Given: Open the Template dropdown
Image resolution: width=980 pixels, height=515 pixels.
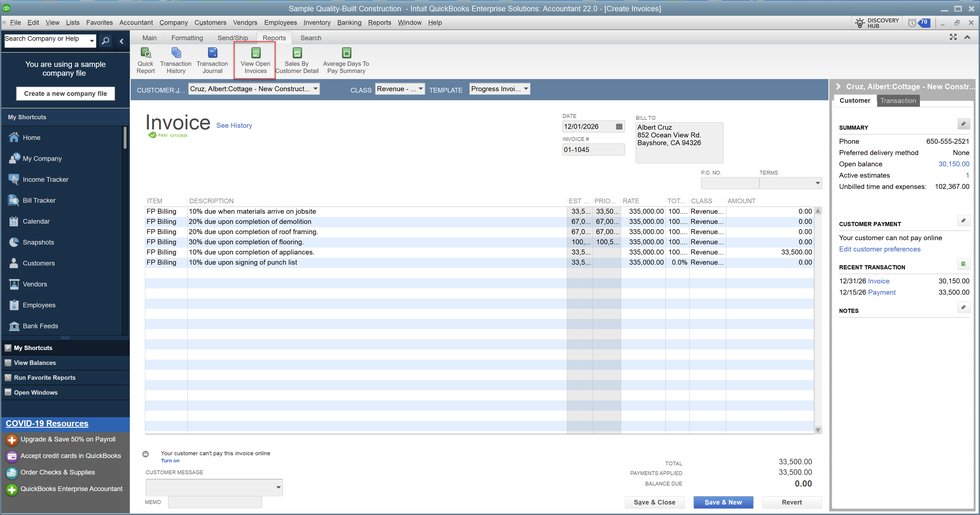Looking at the screenshot, I should tap(526, 89).
